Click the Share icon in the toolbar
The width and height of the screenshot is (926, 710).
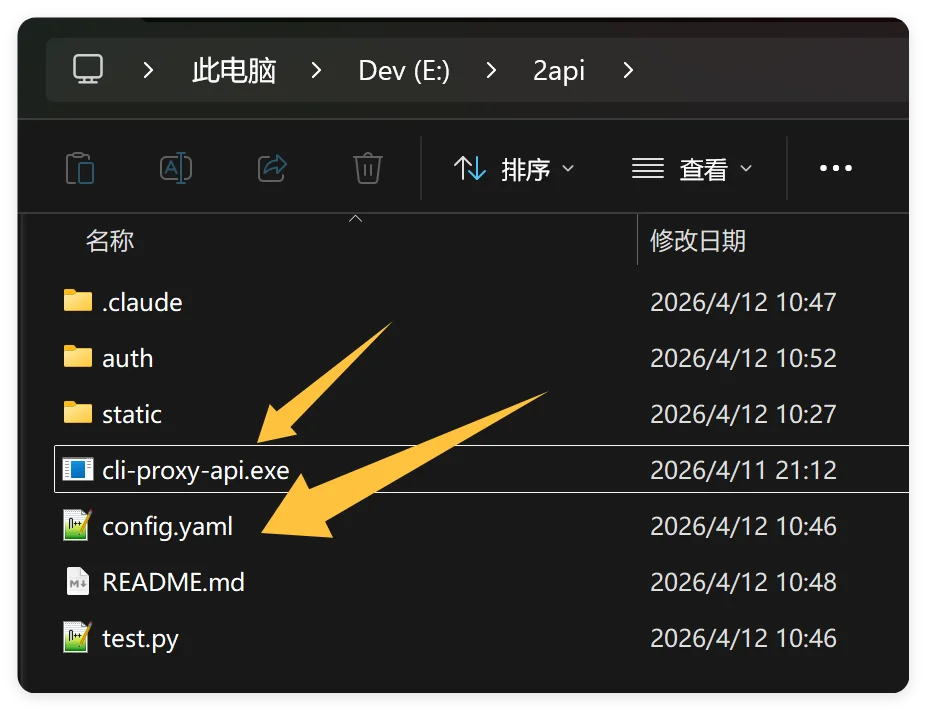pos(271,168)
